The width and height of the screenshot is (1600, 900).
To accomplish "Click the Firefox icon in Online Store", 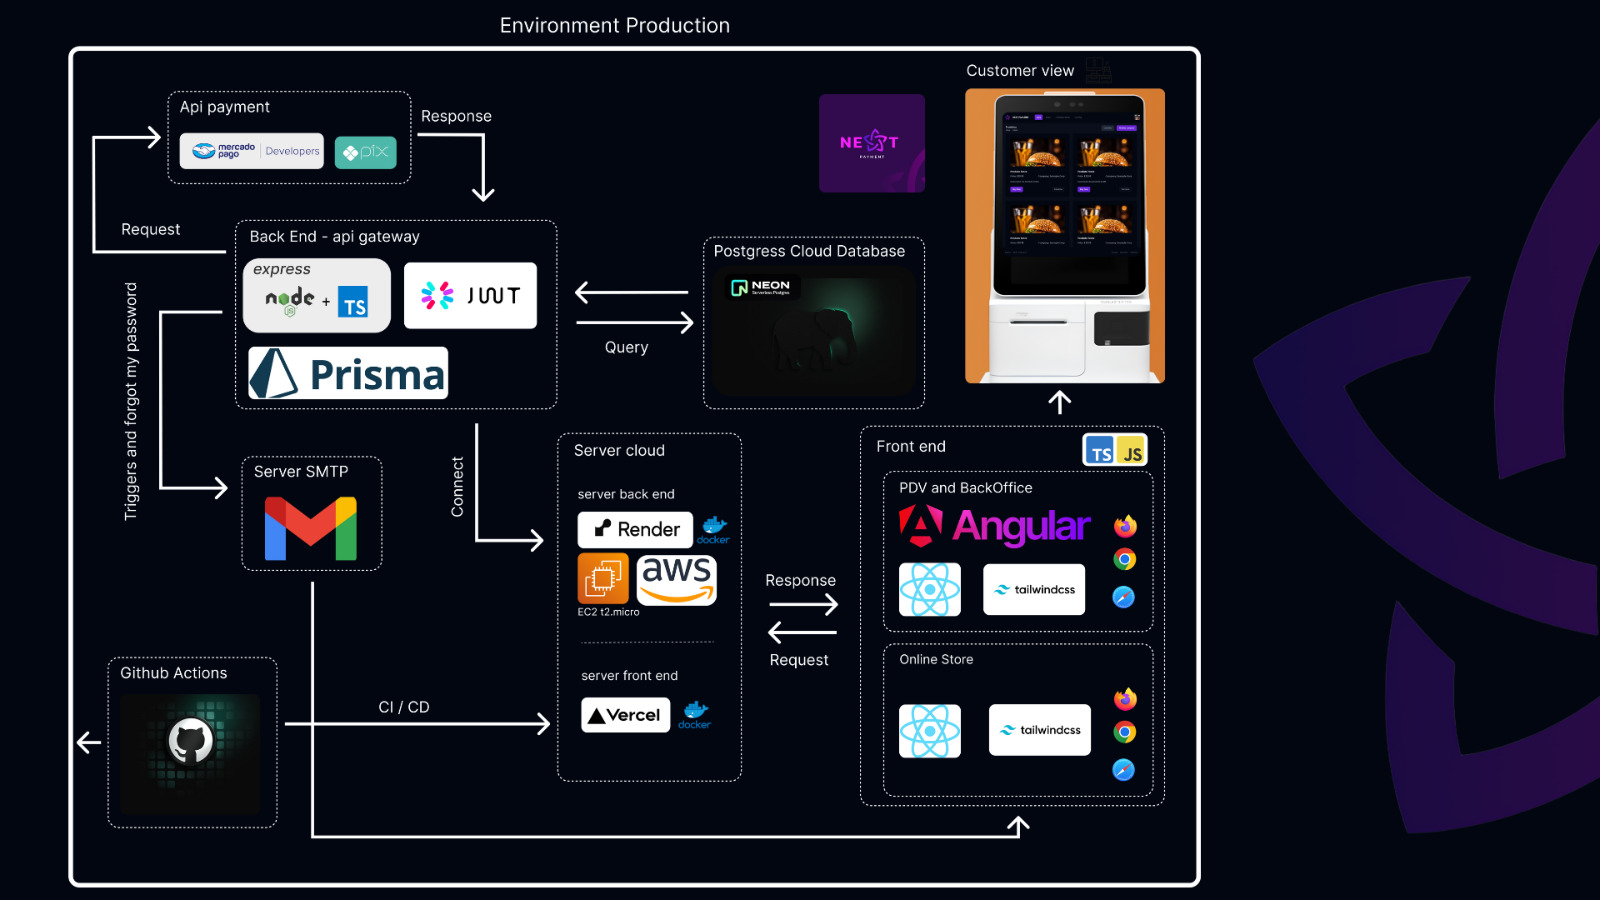I will [x=1125, y=698].
